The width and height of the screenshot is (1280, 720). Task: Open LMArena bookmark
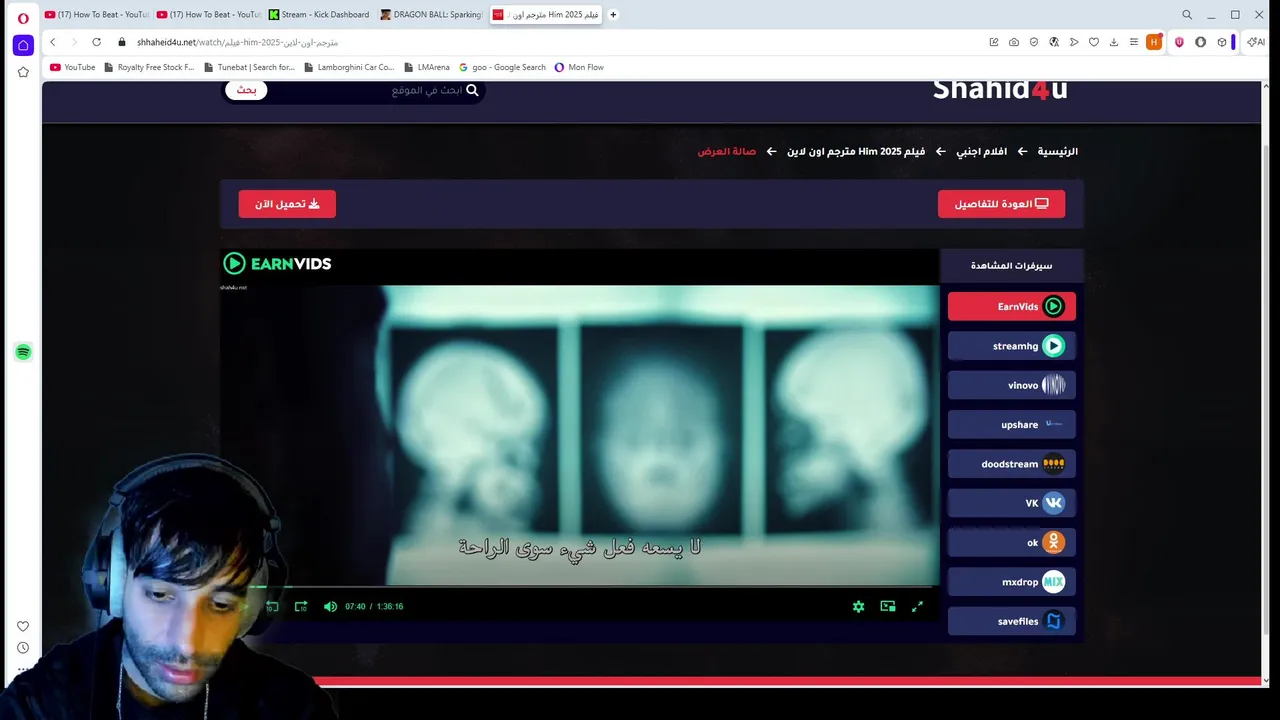tap(427, 67)
